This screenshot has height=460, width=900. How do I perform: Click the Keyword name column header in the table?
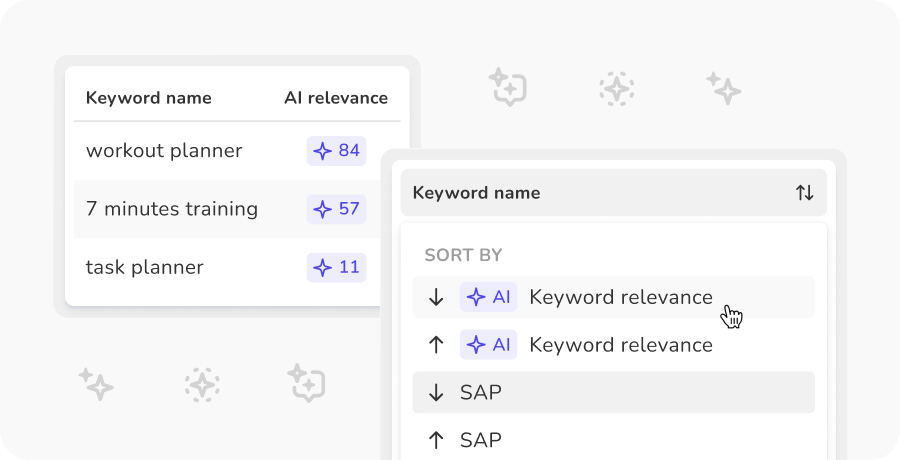(x=149, y=98)
